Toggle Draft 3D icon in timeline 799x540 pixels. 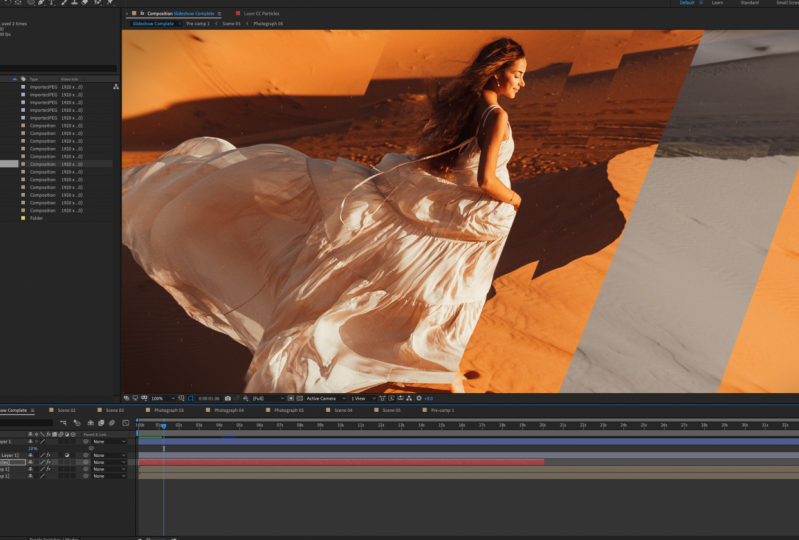77,423
